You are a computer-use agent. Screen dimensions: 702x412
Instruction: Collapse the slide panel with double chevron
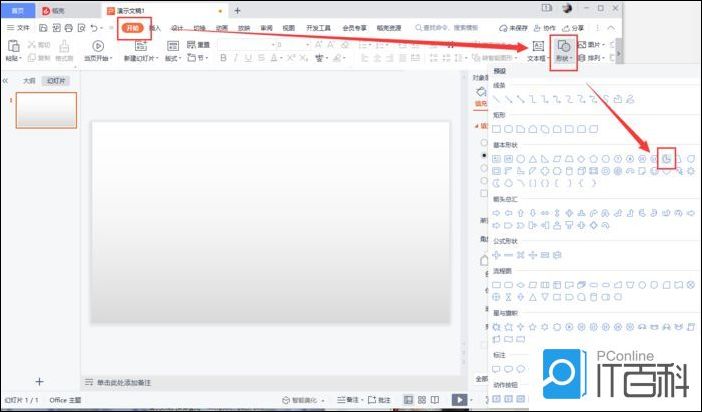tap(5, 81)
